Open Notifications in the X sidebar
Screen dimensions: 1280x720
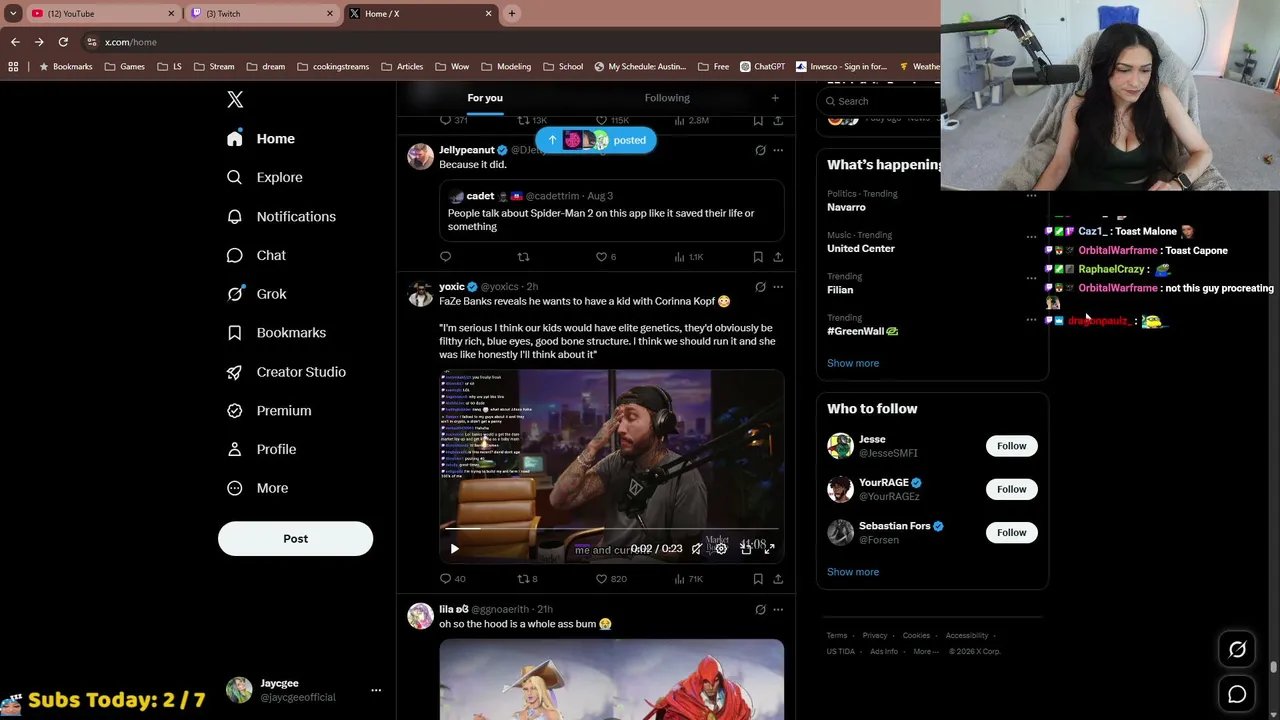tap(281, 216)
